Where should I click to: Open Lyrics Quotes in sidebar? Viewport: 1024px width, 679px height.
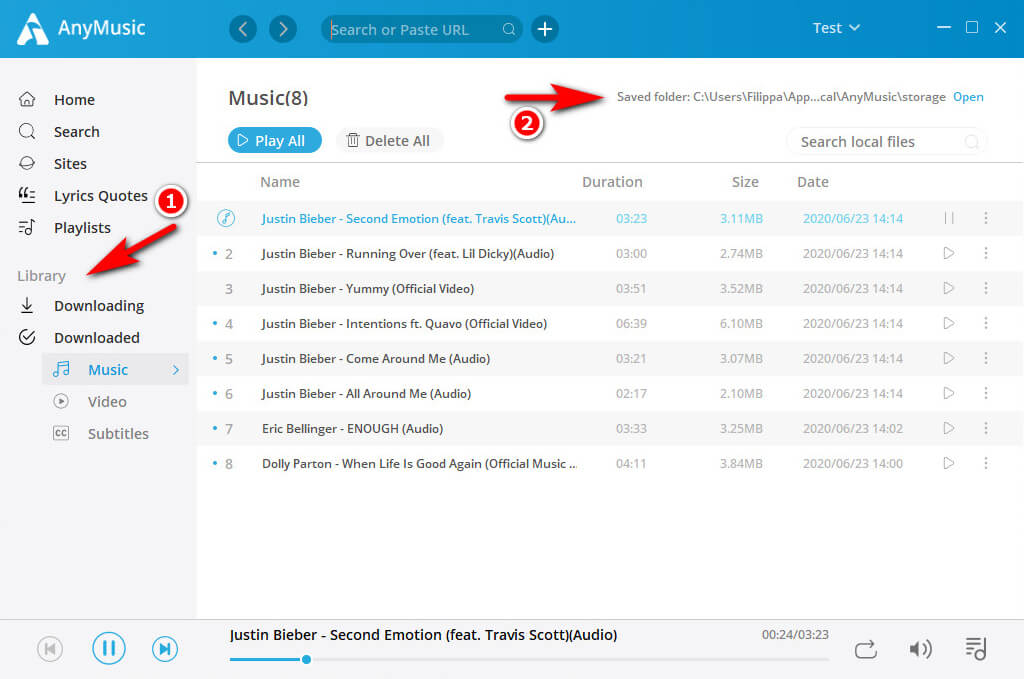101,196
